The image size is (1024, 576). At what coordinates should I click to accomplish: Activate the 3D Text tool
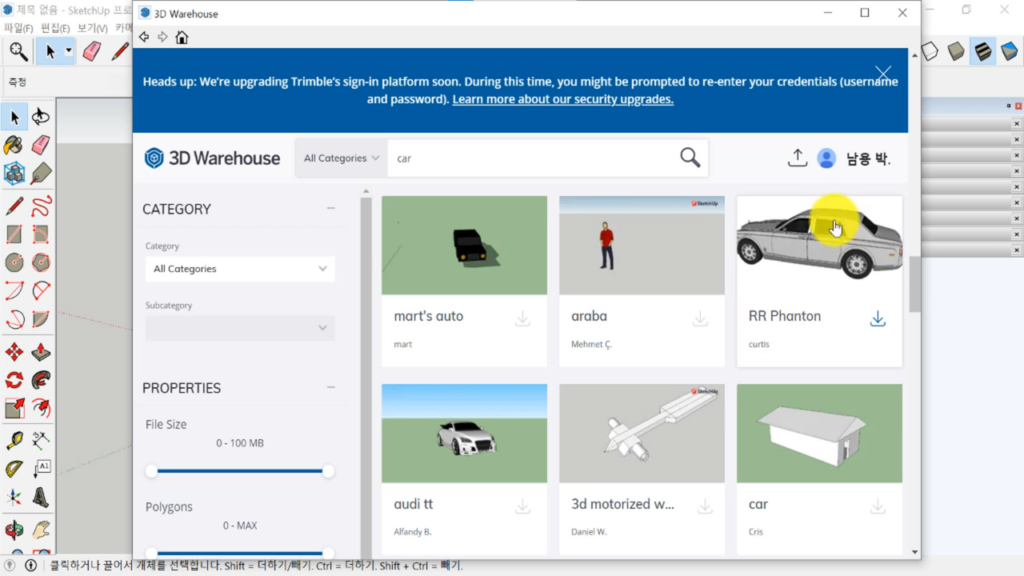pos(40,498)
